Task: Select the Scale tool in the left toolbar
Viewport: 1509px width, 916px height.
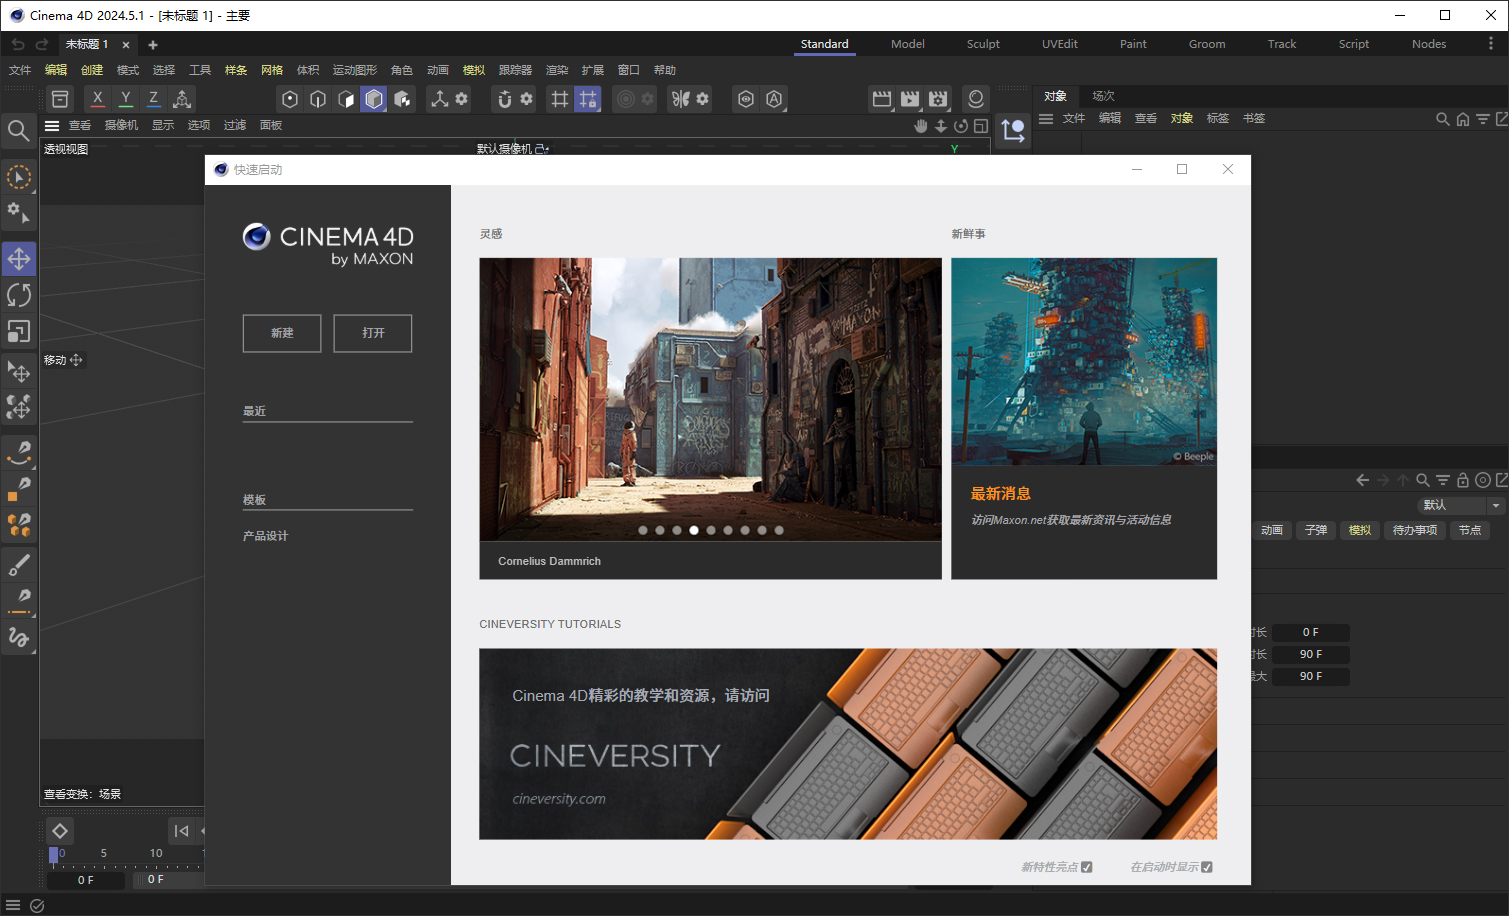Action: 19,331
